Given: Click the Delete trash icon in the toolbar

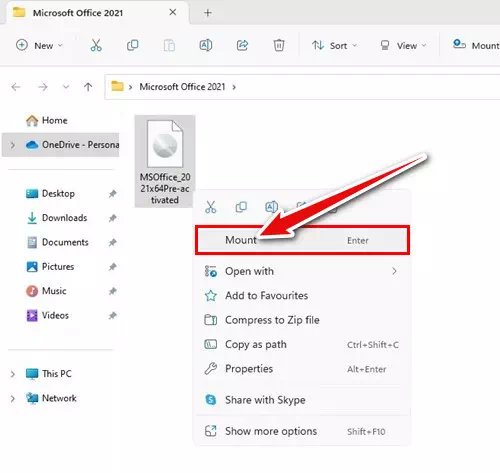Looking at the screenshot, I should tap(279, 45).
